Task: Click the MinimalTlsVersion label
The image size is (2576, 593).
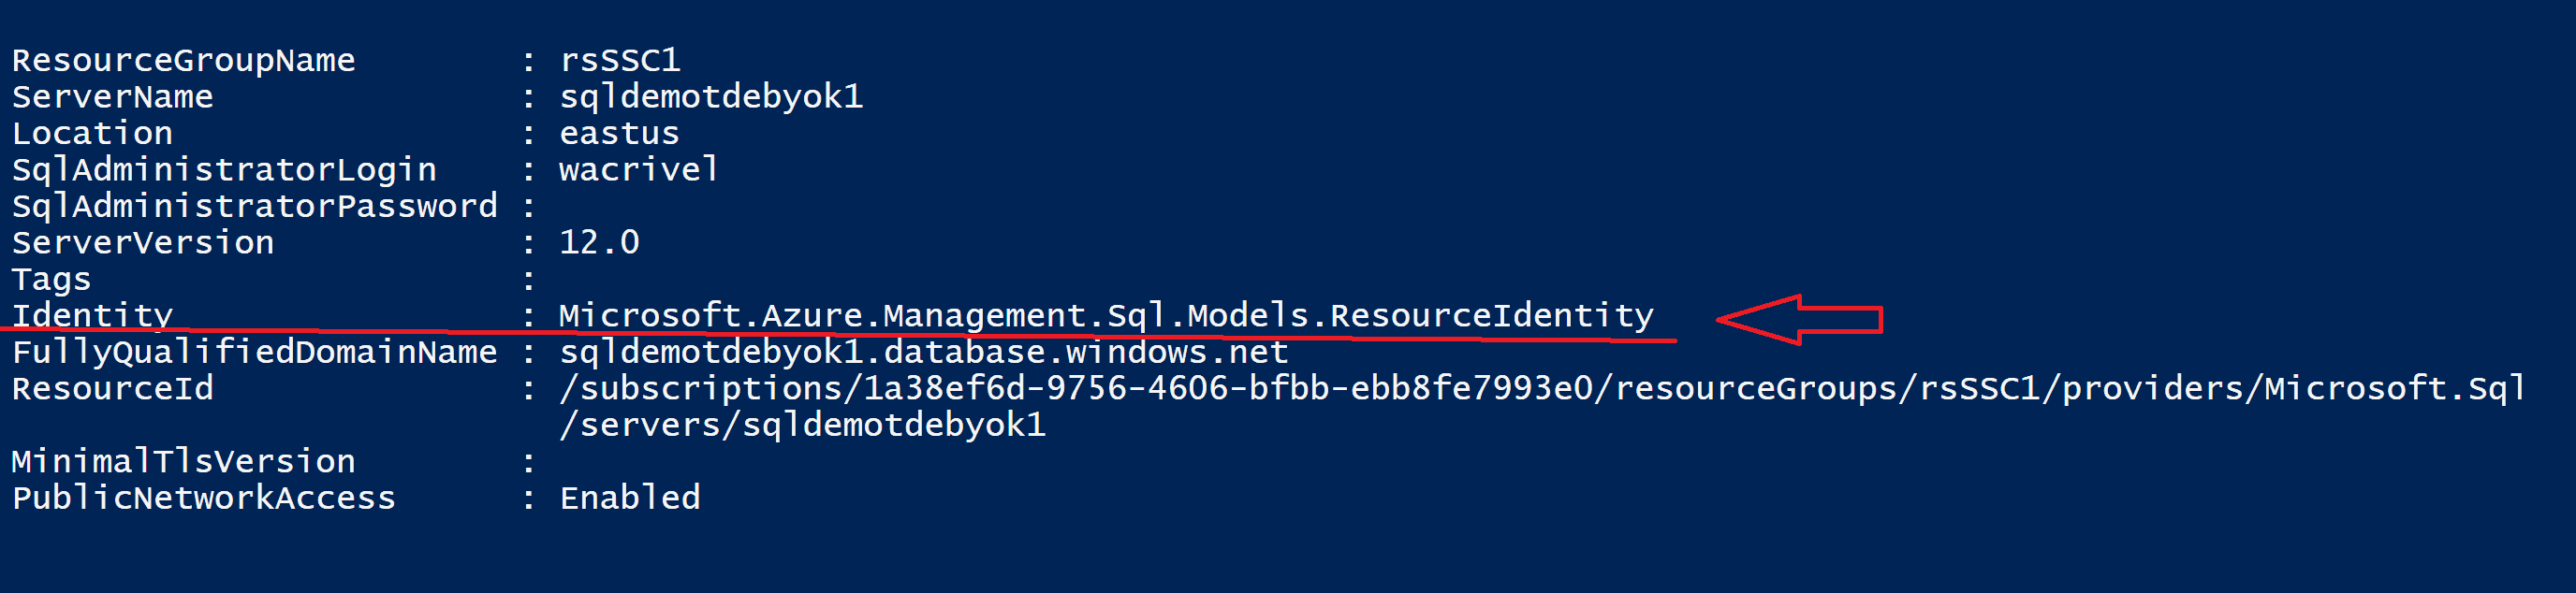Action: pos(183,462)
